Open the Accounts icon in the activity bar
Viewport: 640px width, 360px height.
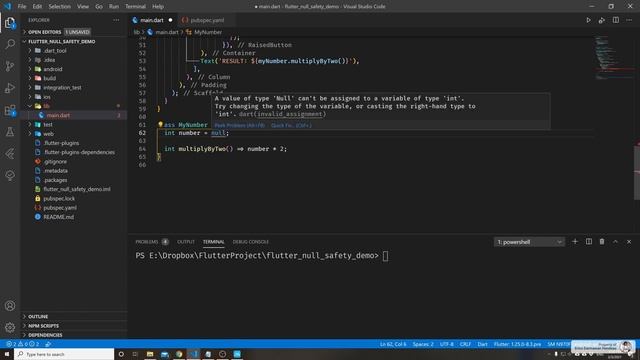point(10,306)
